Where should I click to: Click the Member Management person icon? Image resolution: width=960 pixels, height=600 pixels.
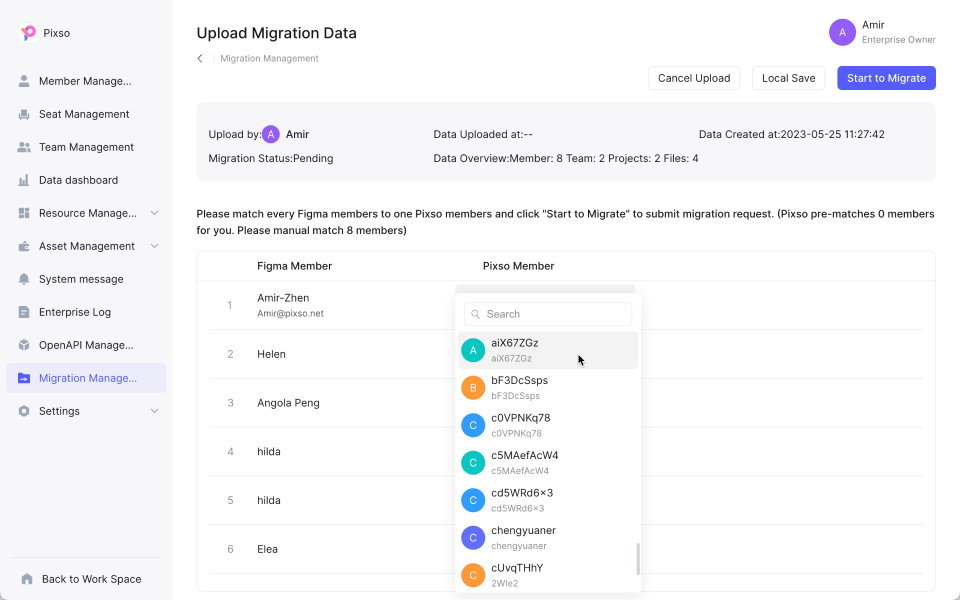(24, 81)
